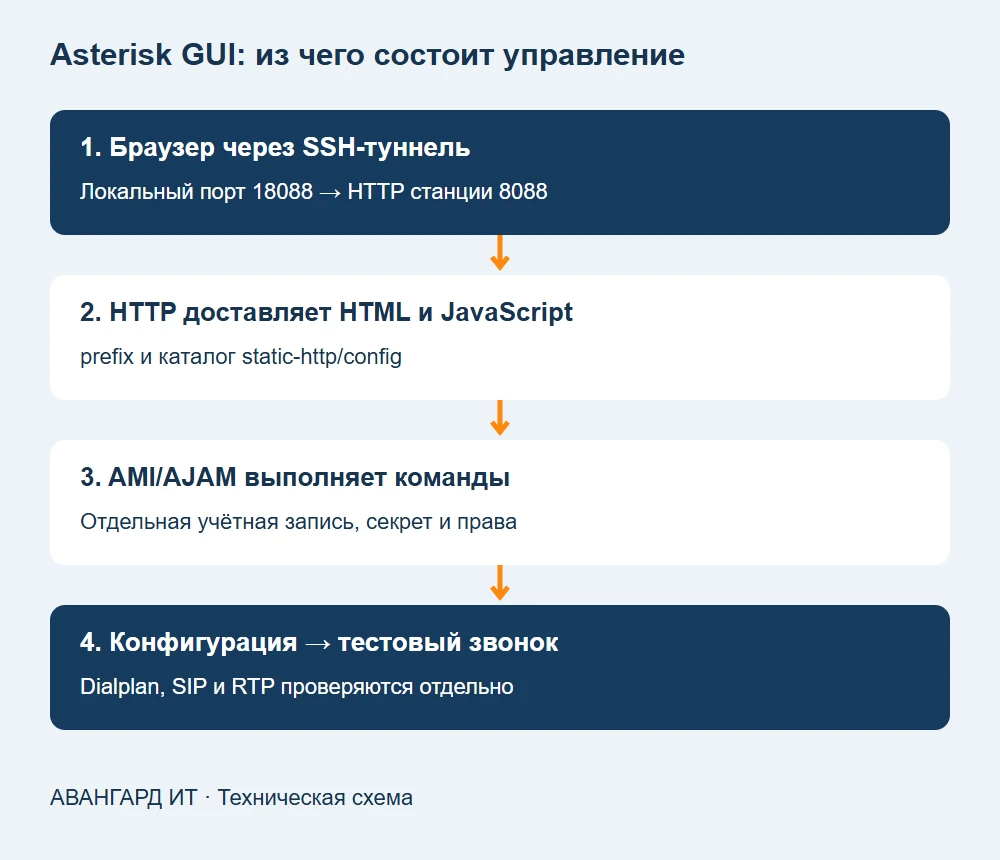Select heading "3. AMI/AJAM выполняет команды"
Screen dimensions: 1000x860
[295, 477]
